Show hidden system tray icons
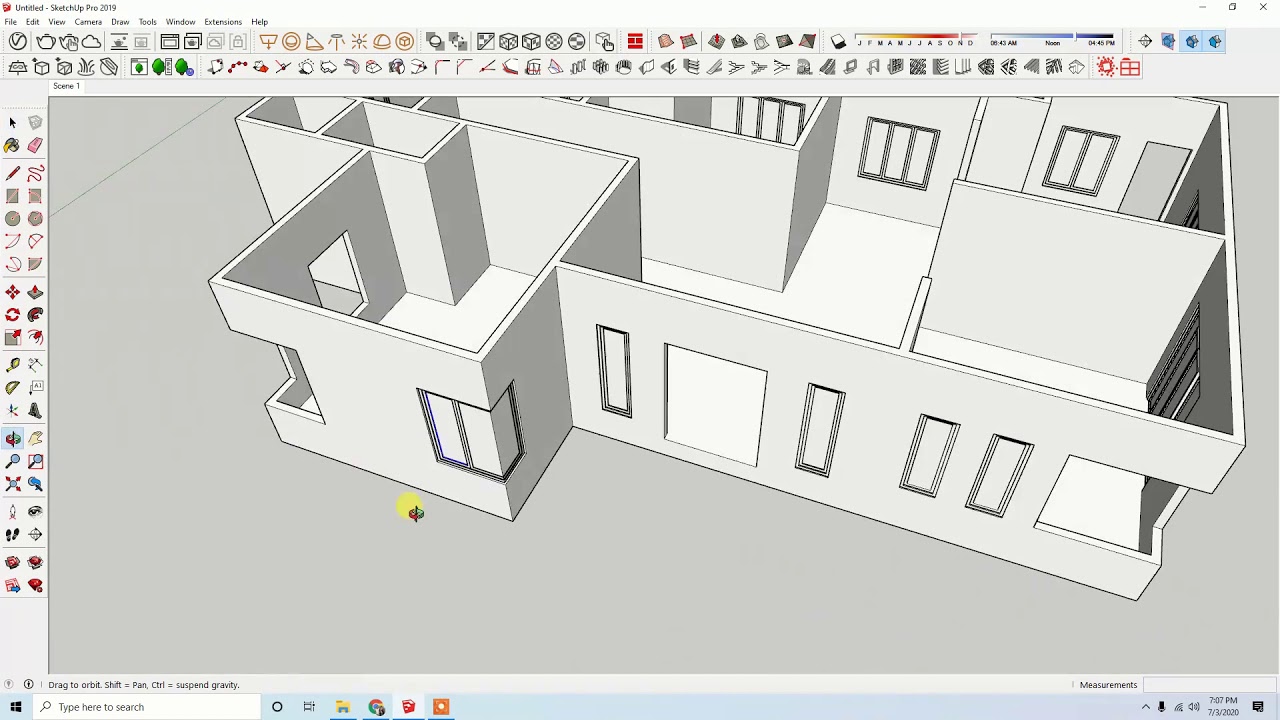Screen dimensions: 1280x720 [1146, 707]
